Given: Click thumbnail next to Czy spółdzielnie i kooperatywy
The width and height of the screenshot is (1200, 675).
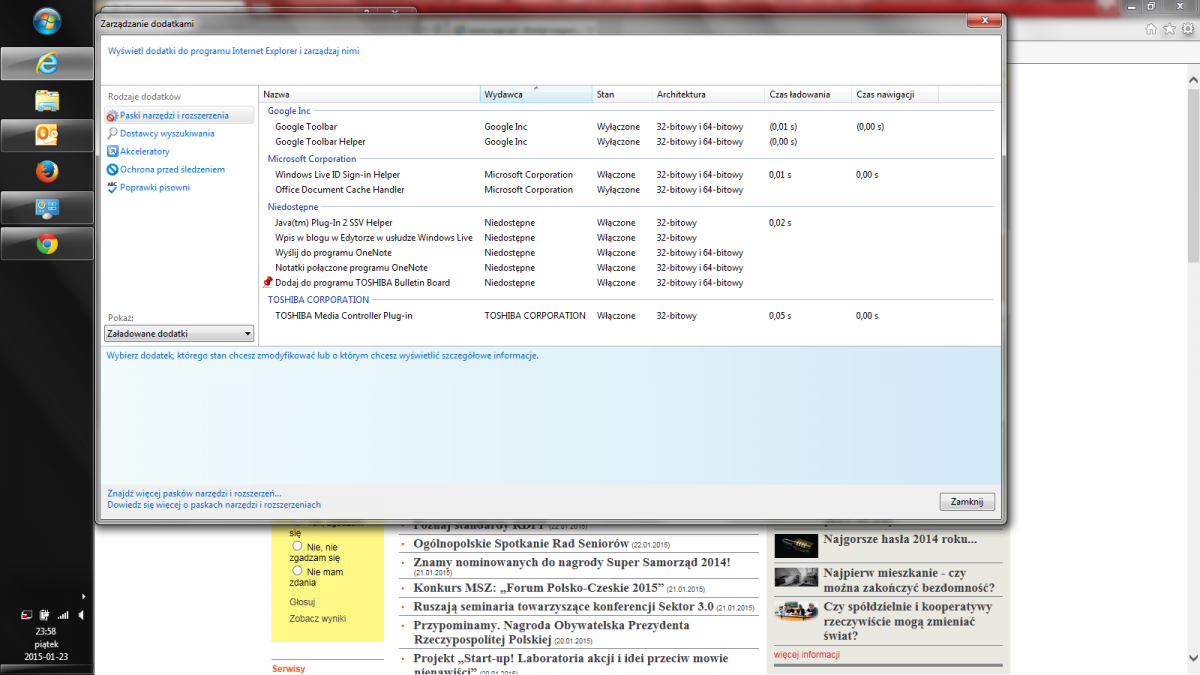Looking at the screenshot, I should 796,610.
